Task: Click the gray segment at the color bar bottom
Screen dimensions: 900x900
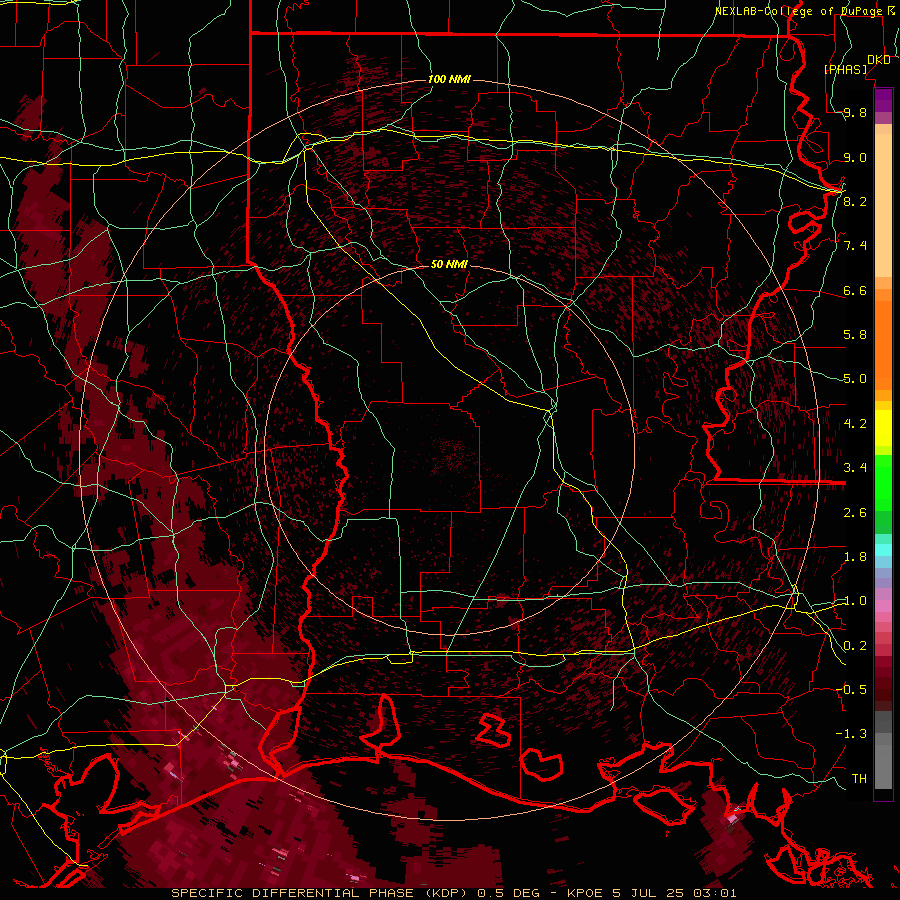Action: (883, 766)
